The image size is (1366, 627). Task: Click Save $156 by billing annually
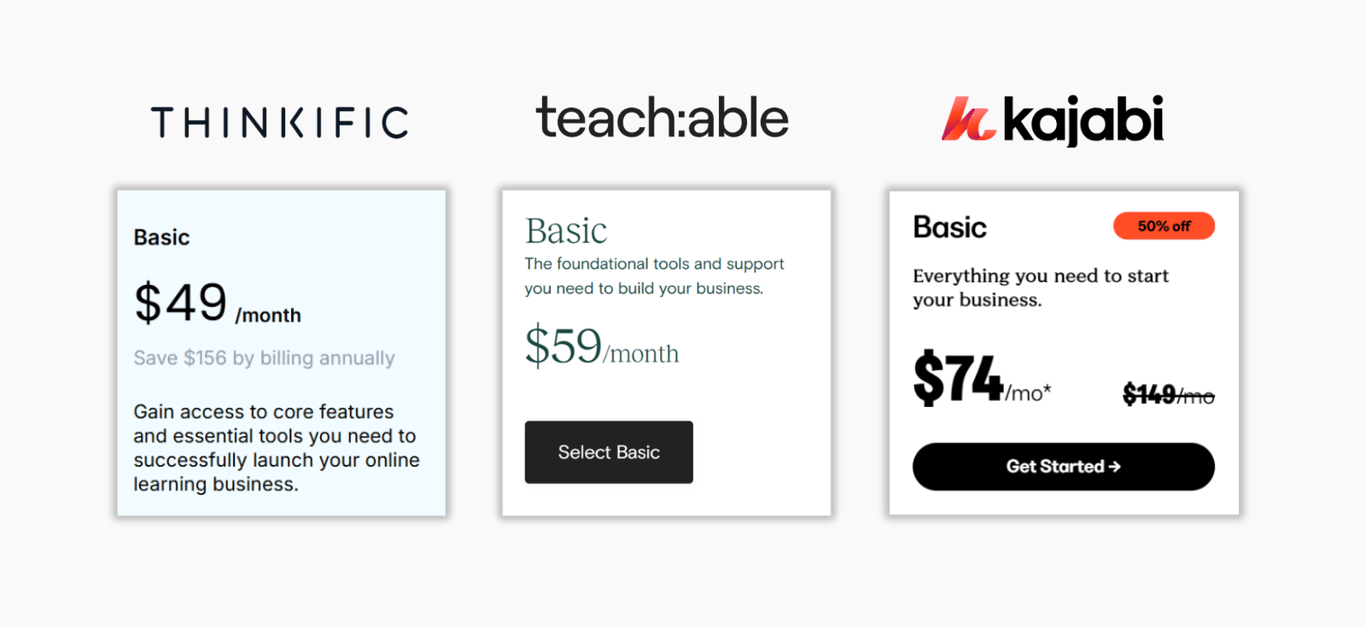pyautogui.click(x=264, y=358)
